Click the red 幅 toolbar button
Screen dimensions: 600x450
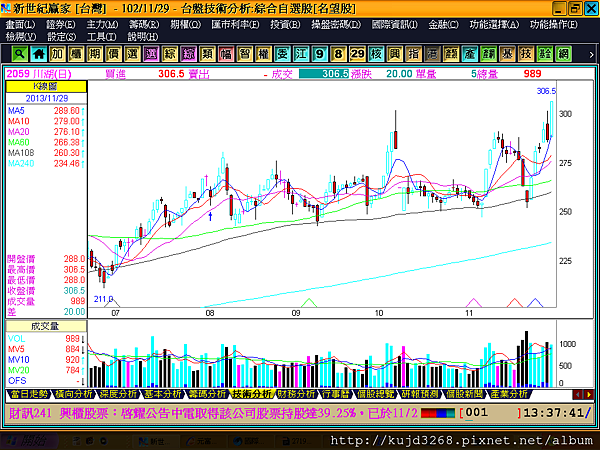click(226, 54)
